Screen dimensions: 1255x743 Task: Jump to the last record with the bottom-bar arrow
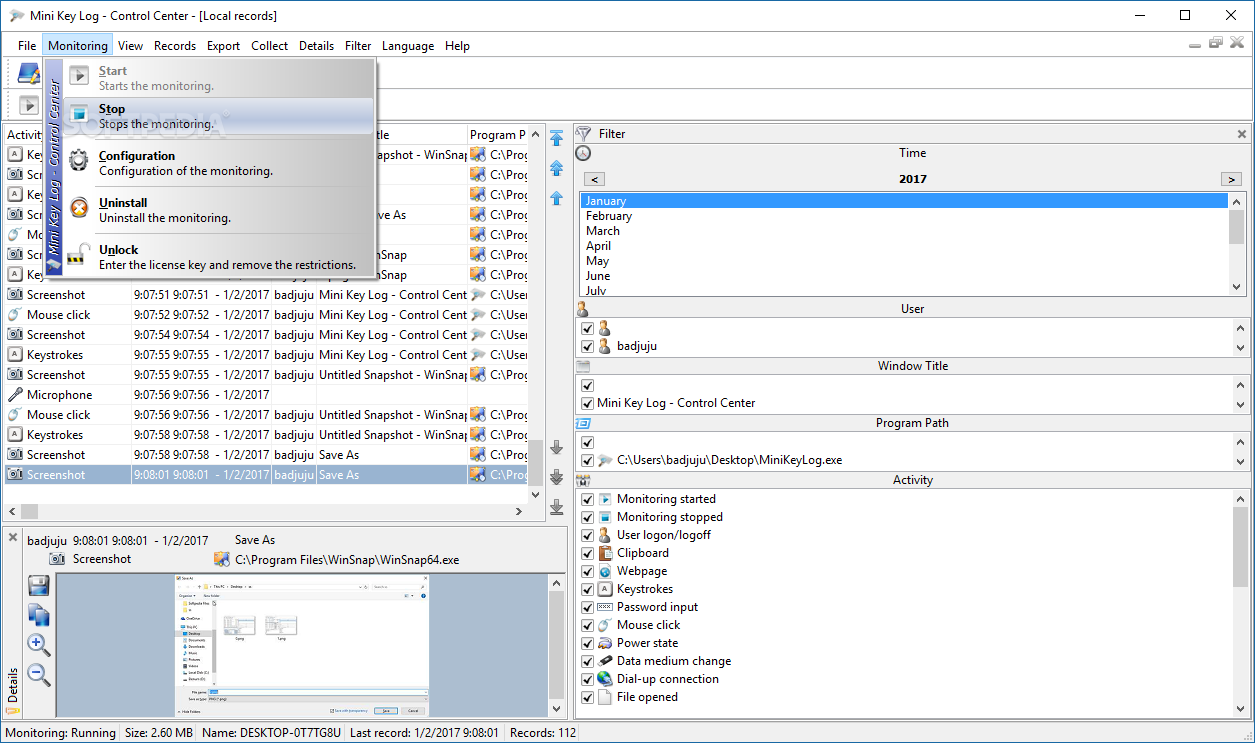coord(557,508)
